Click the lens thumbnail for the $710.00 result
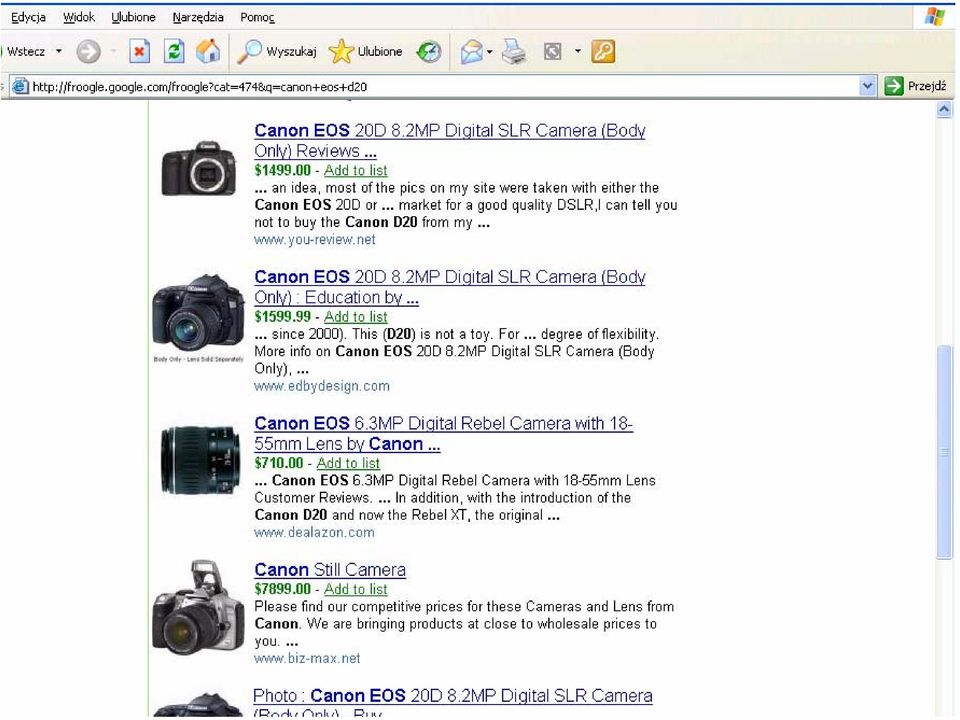Screen dimensions: 960x720 pyautogui.click(x=200, y=460)
